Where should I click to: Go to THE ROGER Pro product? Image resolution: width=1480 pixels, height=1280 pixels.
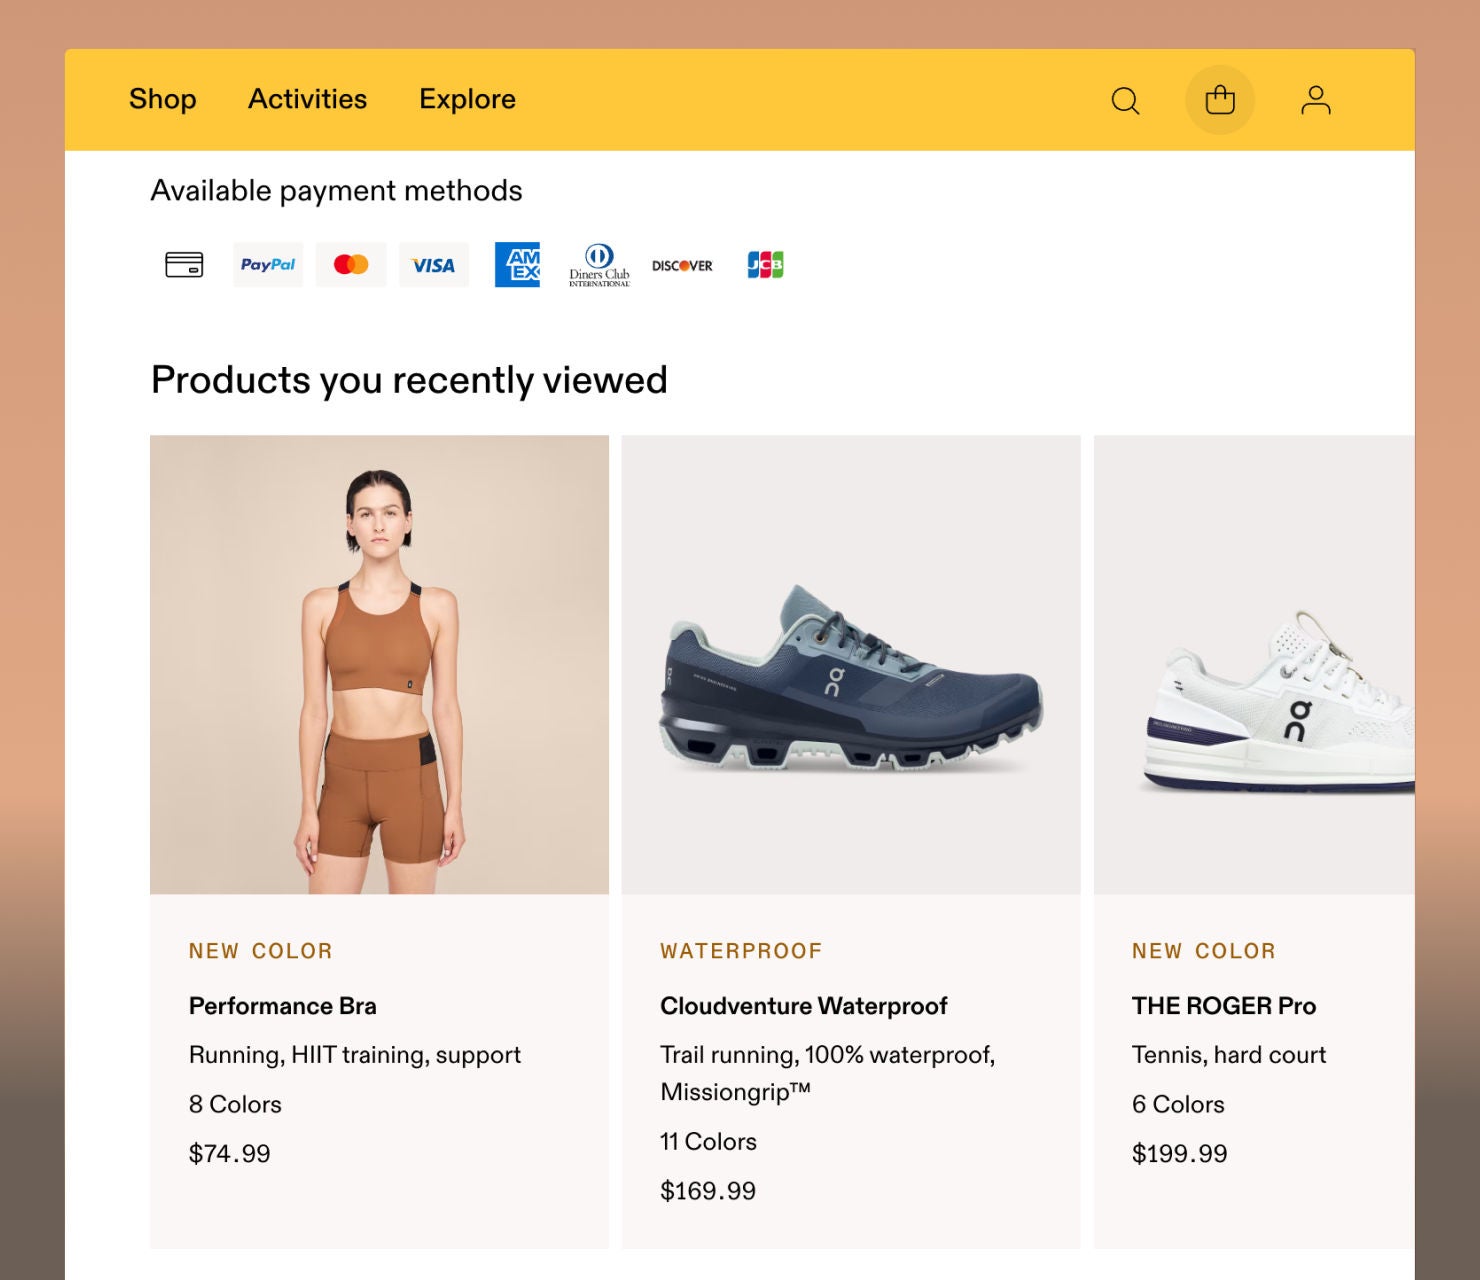coord(1223,1006)
